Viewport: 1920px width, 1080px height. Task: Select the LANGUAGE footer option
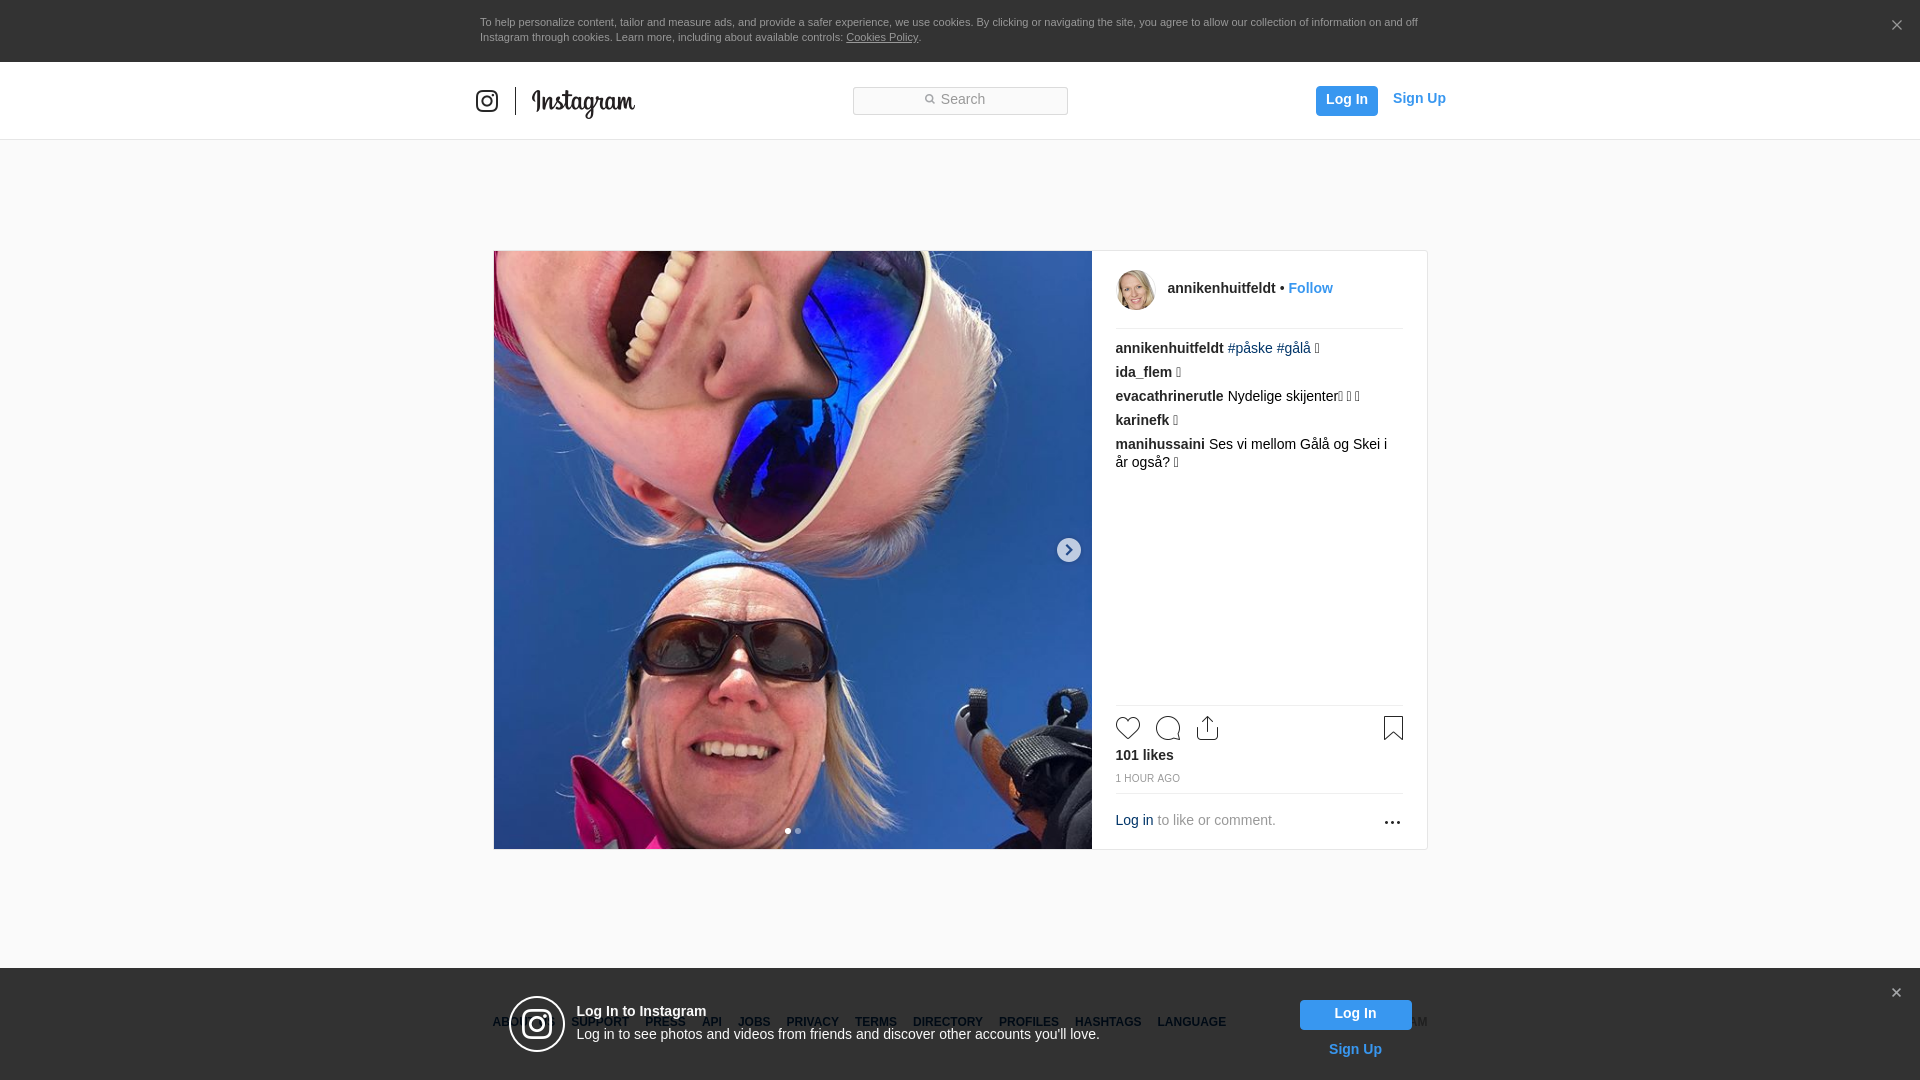point(1191,1022)
